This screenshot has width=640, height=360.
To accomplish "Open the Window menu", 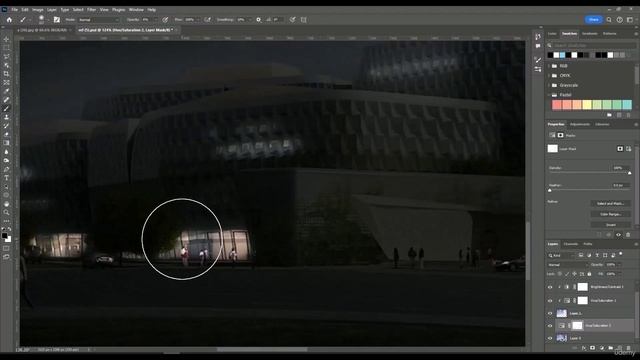I will coord(136,9).
